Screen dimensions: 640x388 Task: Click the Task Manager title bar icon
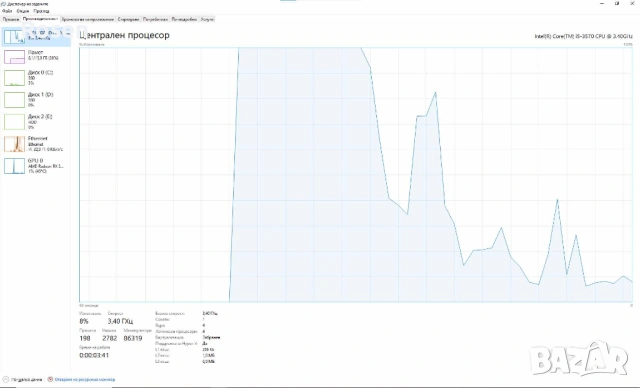click(4, 4)
